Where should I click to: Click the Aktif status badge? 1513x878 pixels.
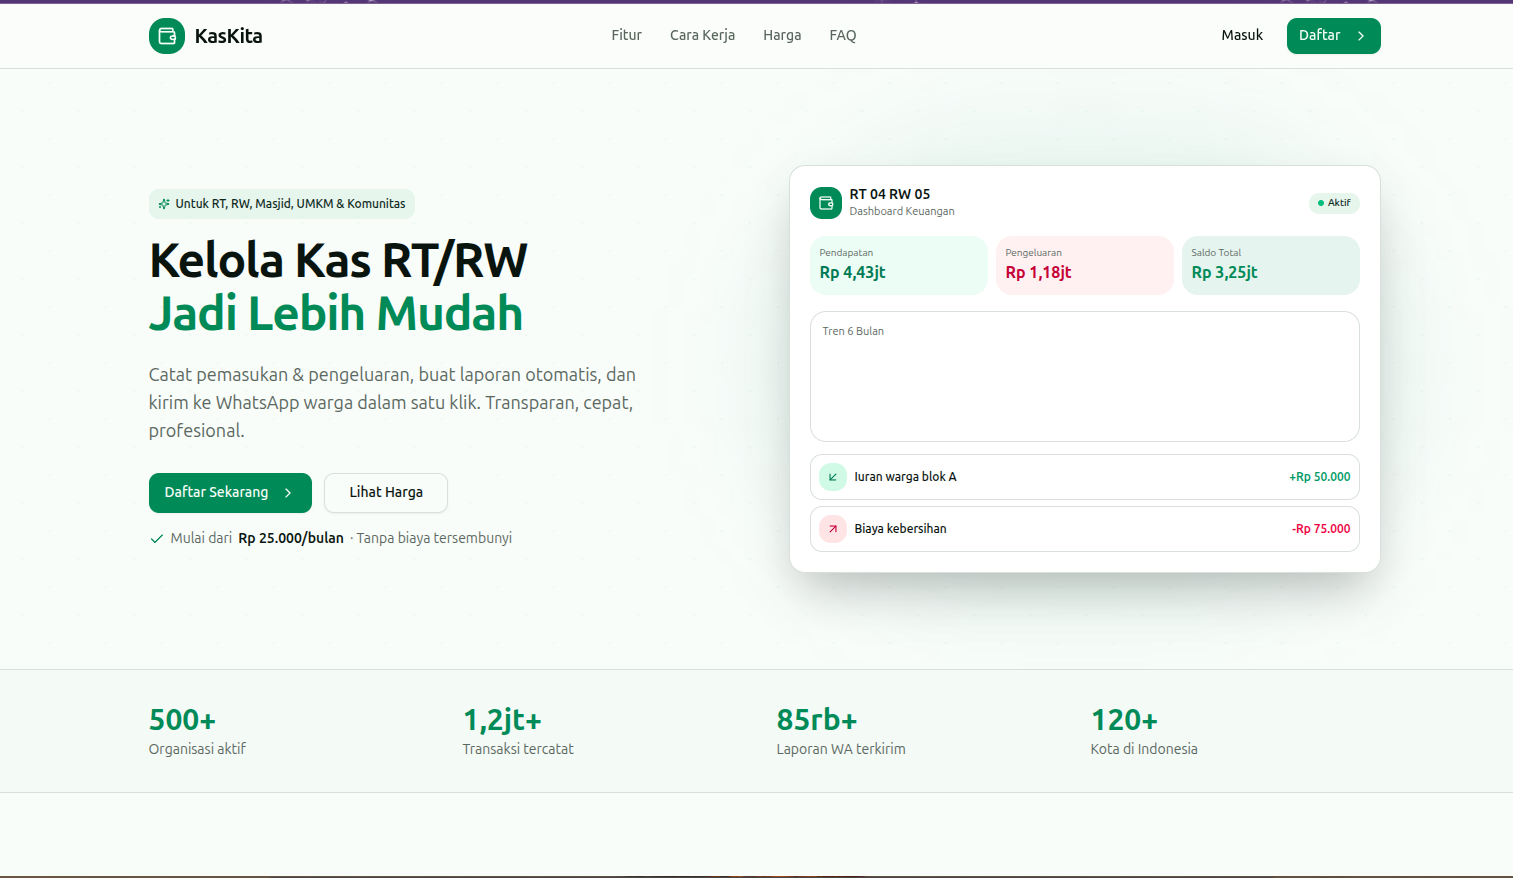1334,203
